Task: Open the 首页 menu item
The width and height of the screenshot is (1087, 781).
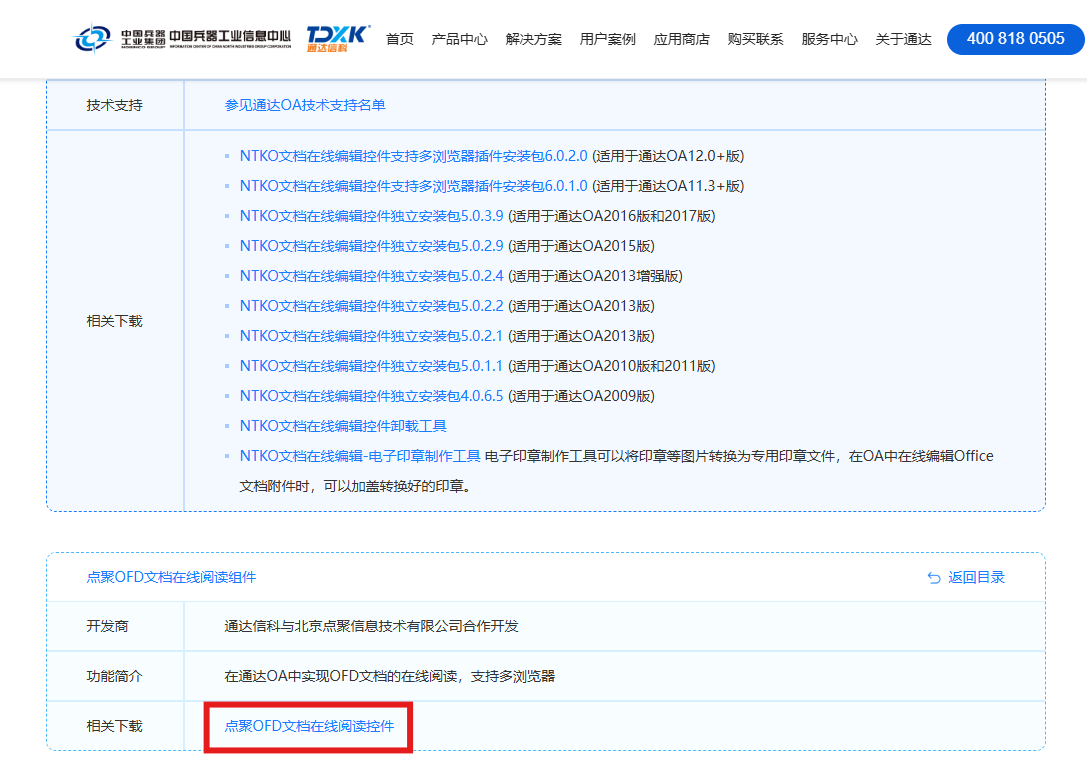Action: click(x=399, y=39)
